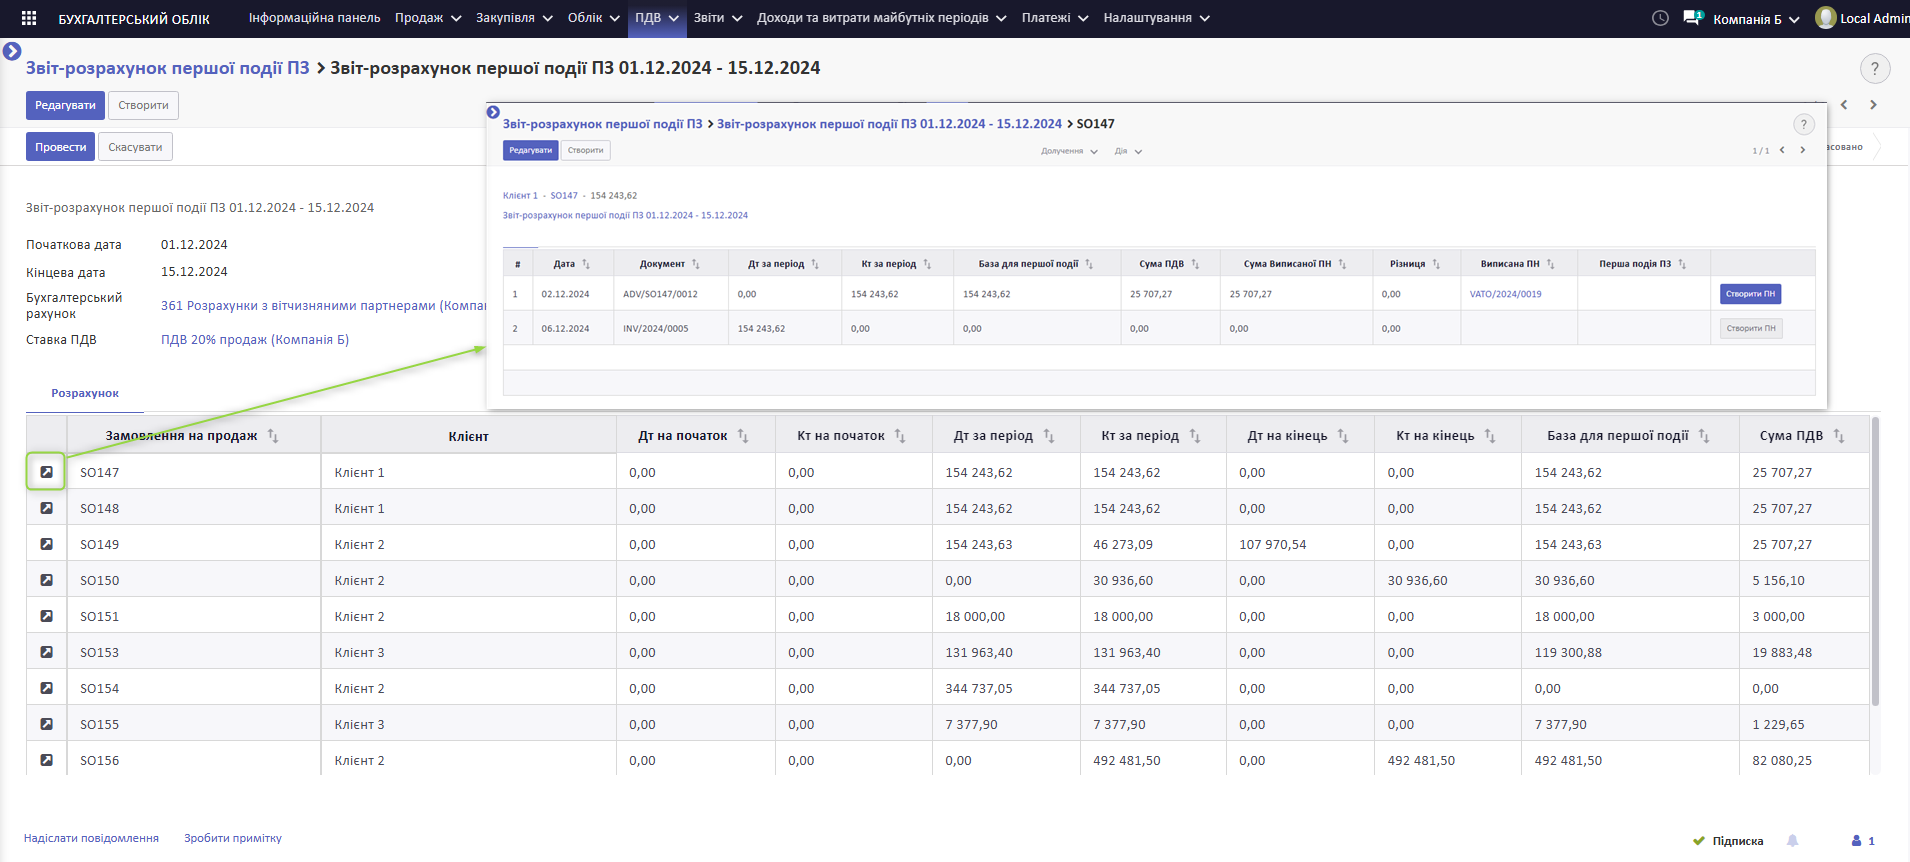Open the ПДВ 20% продаж link

coord(254,340)
